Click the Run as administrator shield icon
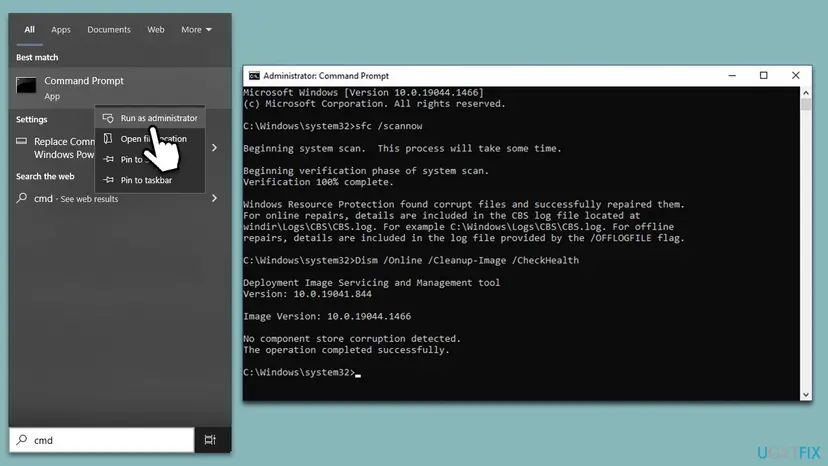 click(x=108, y=118)
